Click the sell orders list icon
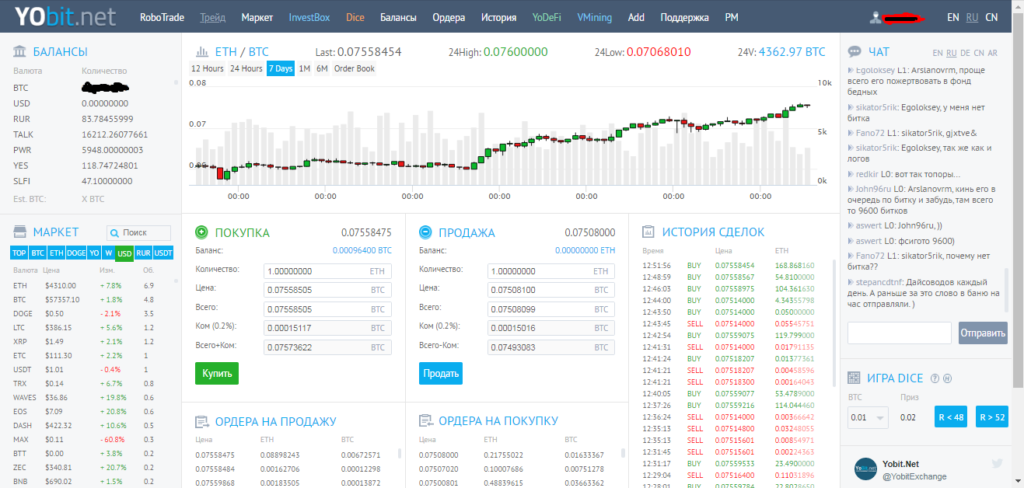 click(x=202, y=421)
